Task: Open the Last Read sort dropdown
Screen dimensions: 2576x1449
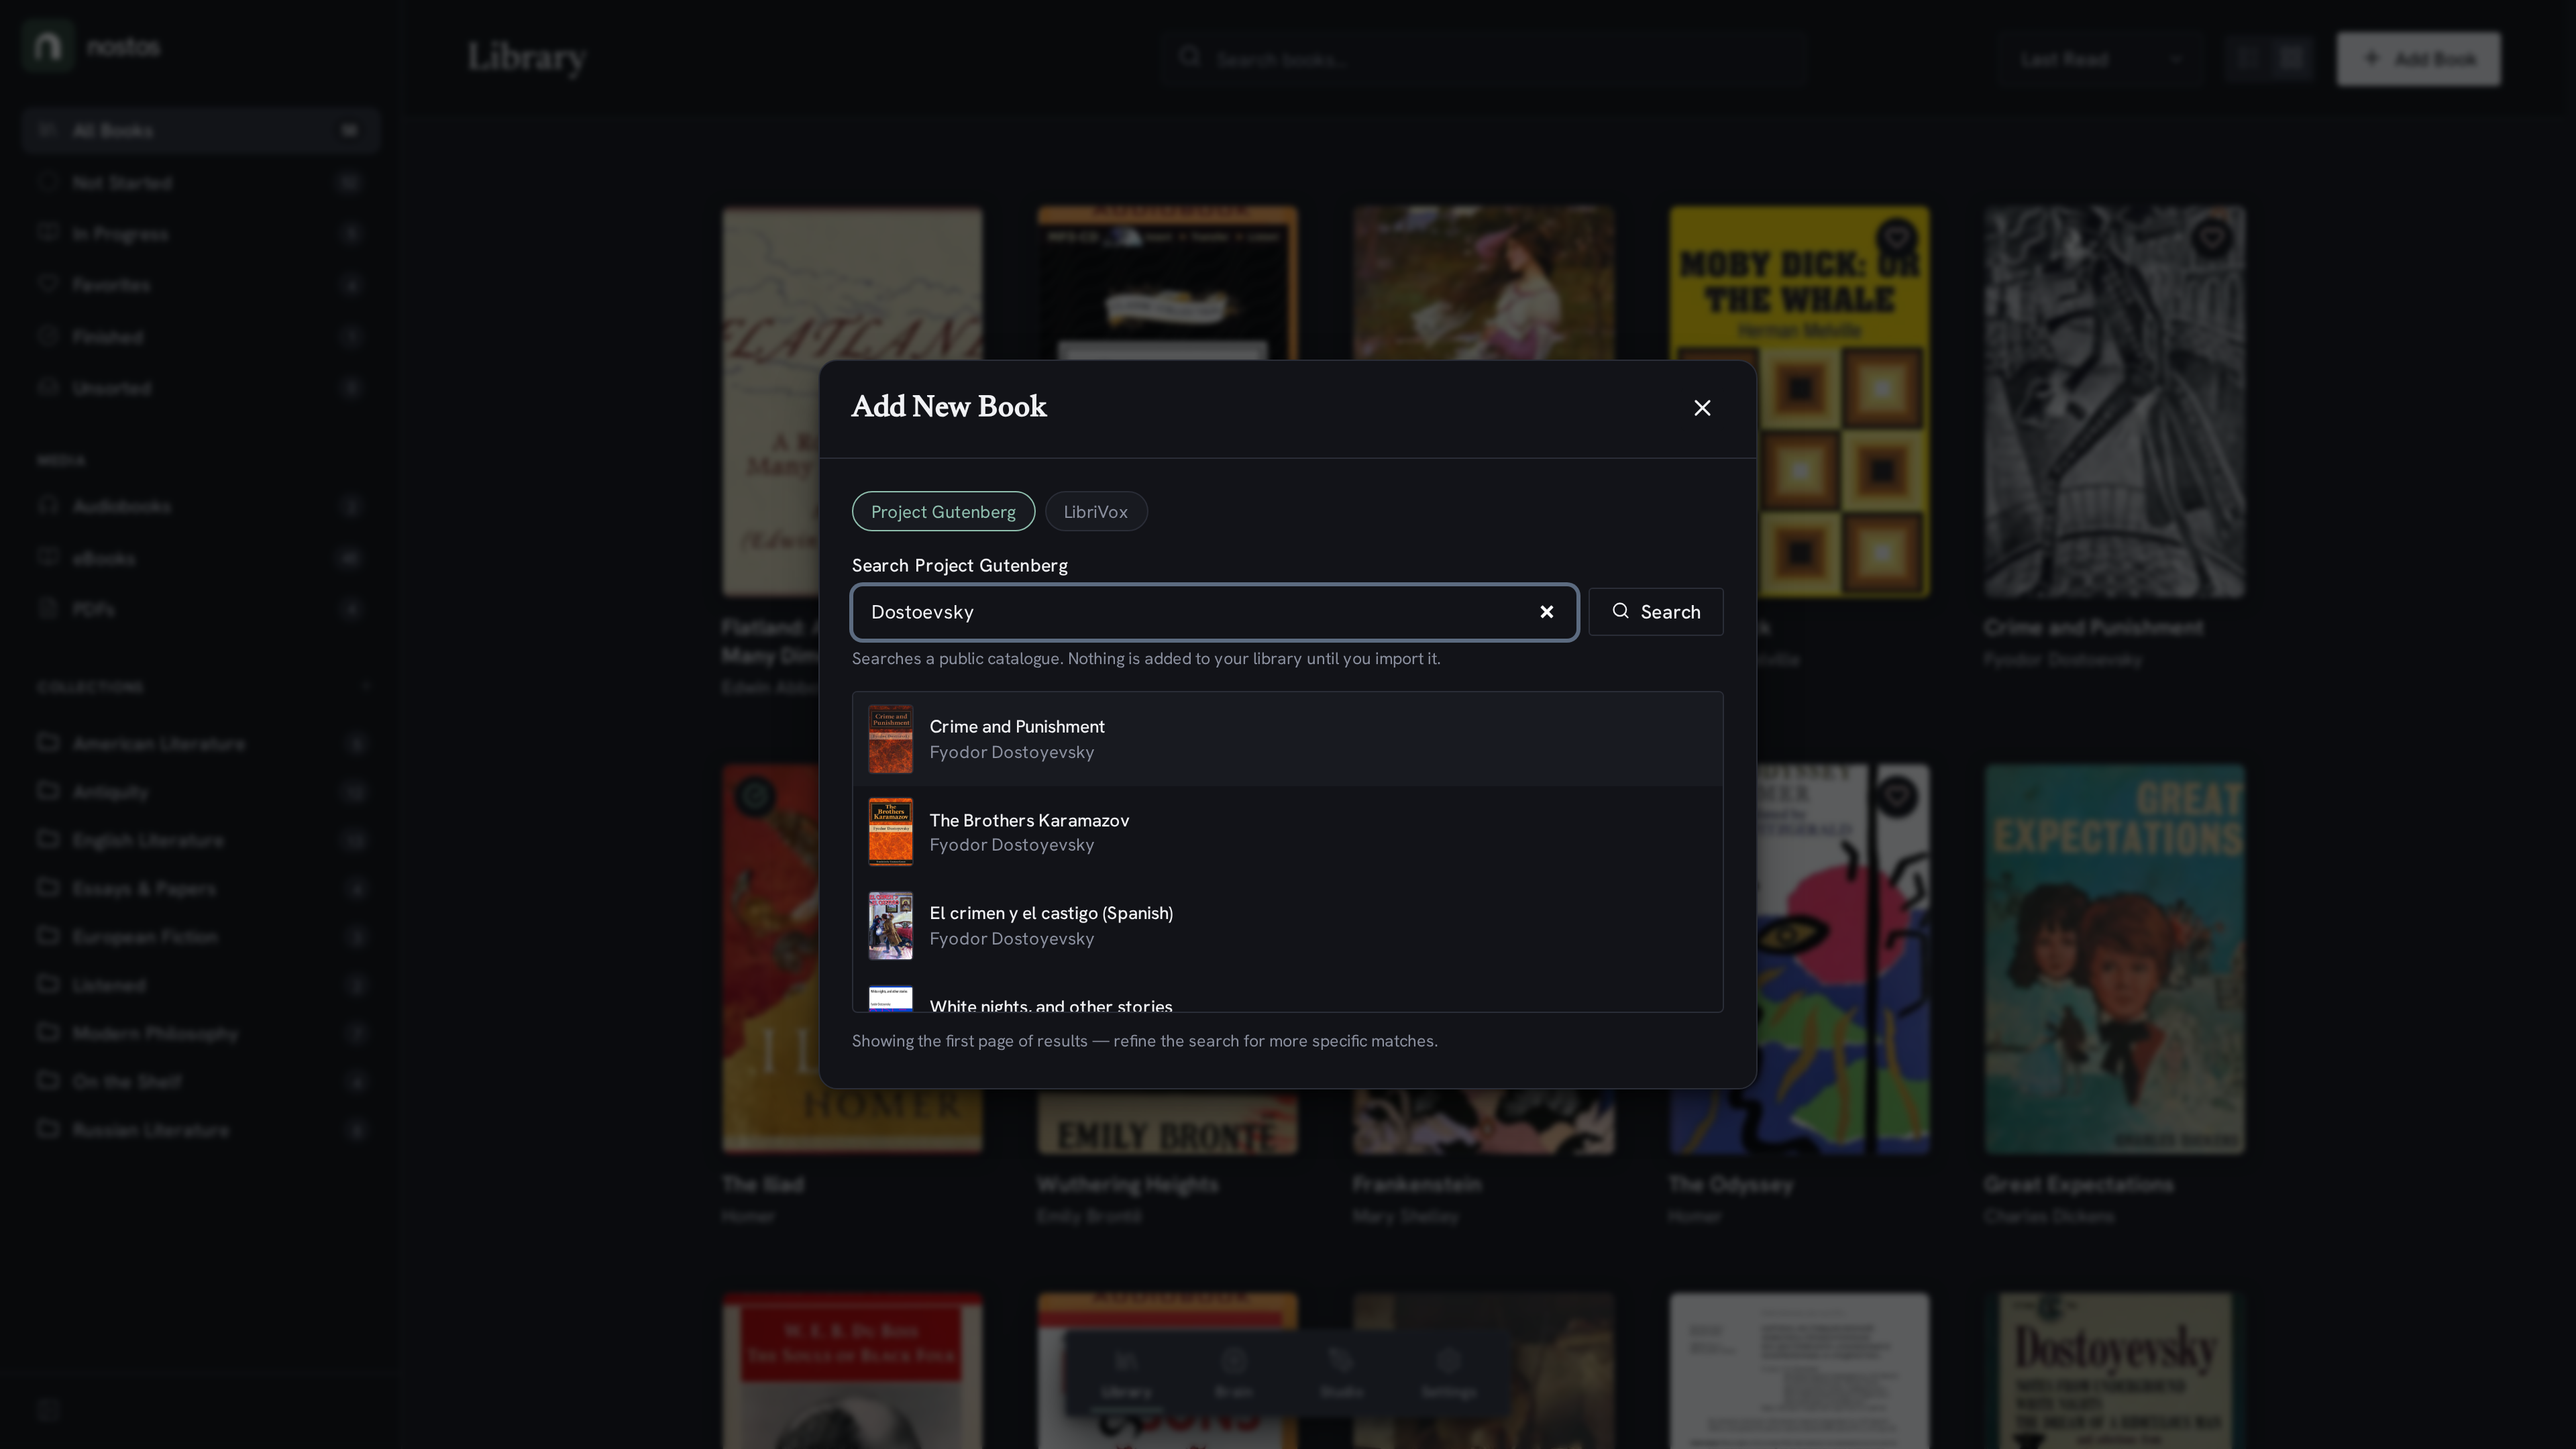Action: pos(2100,59)
